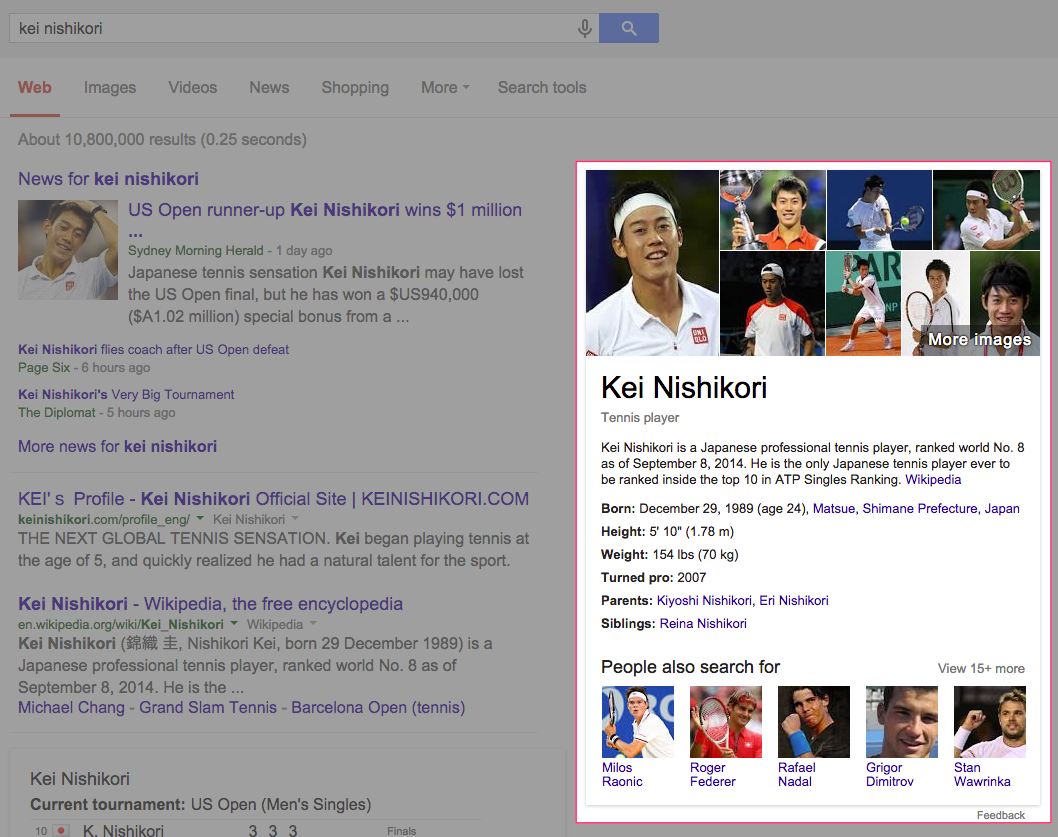Click the Japan flag icon beside K. Nishikori

click(x=61, y=830)
